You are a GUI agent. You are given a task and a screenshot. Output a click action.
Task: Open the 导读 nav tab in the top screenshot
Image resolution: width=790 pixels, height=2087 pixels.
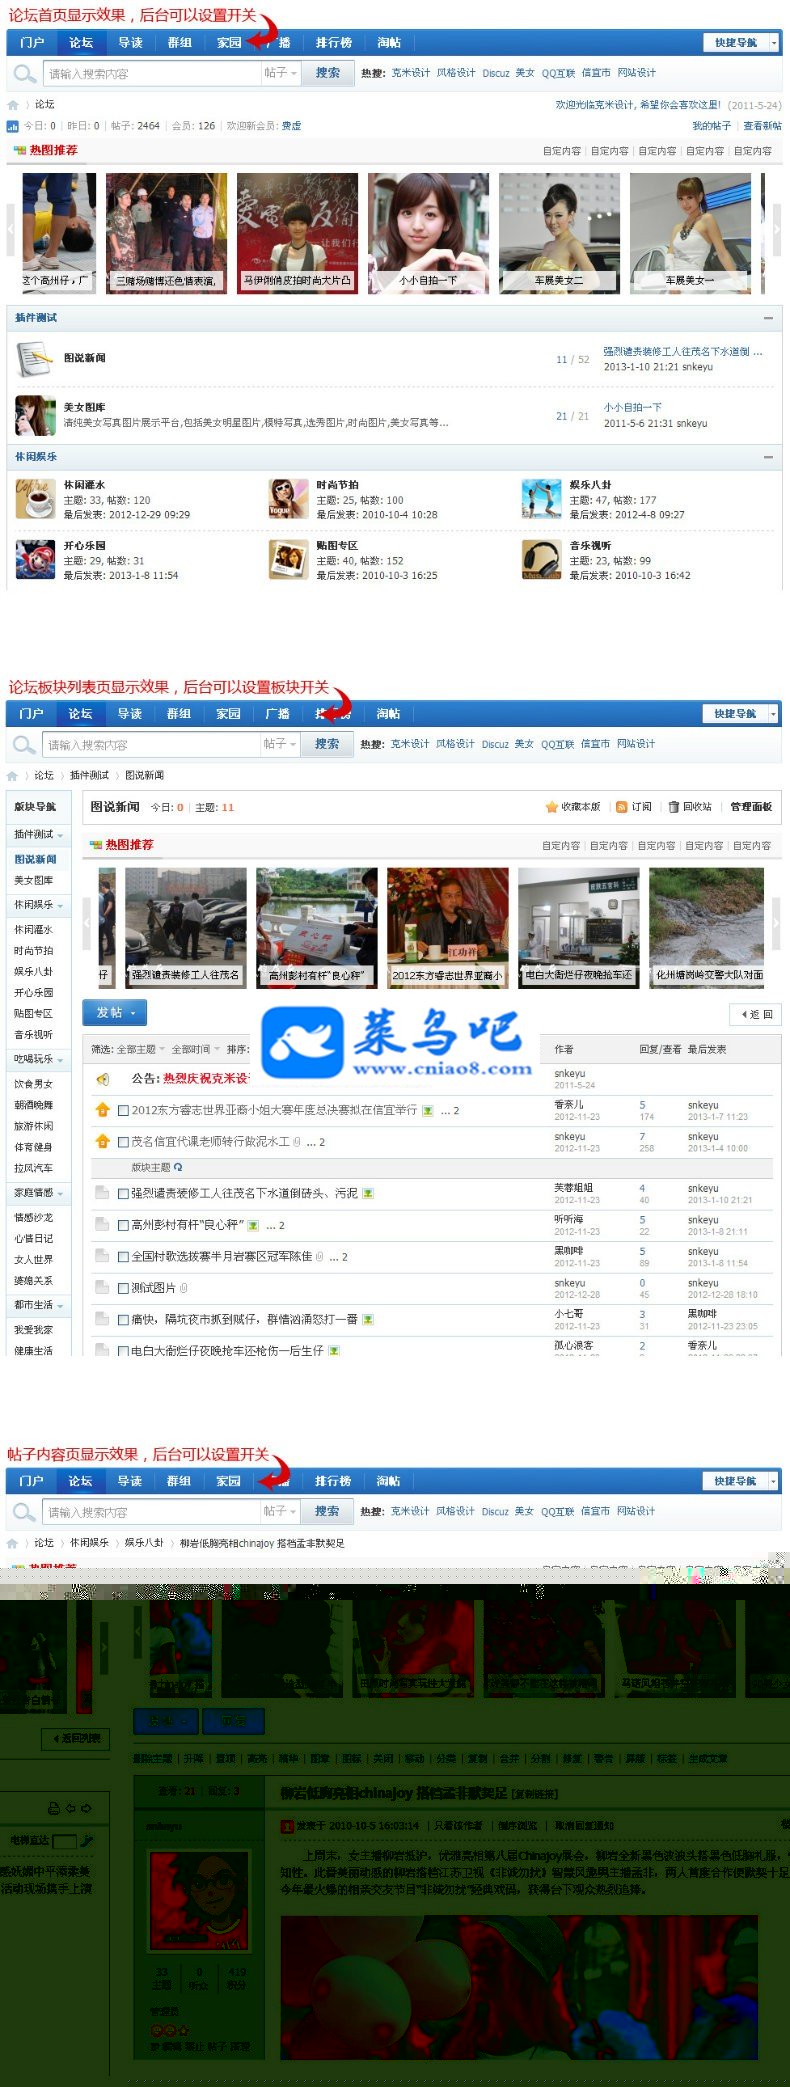[131, 43]
